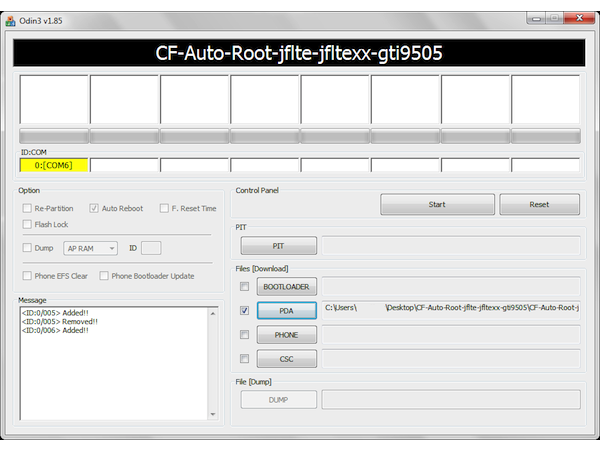
Task: Select the yellow 0:[COM6] port slot
Action: [54, 165]
